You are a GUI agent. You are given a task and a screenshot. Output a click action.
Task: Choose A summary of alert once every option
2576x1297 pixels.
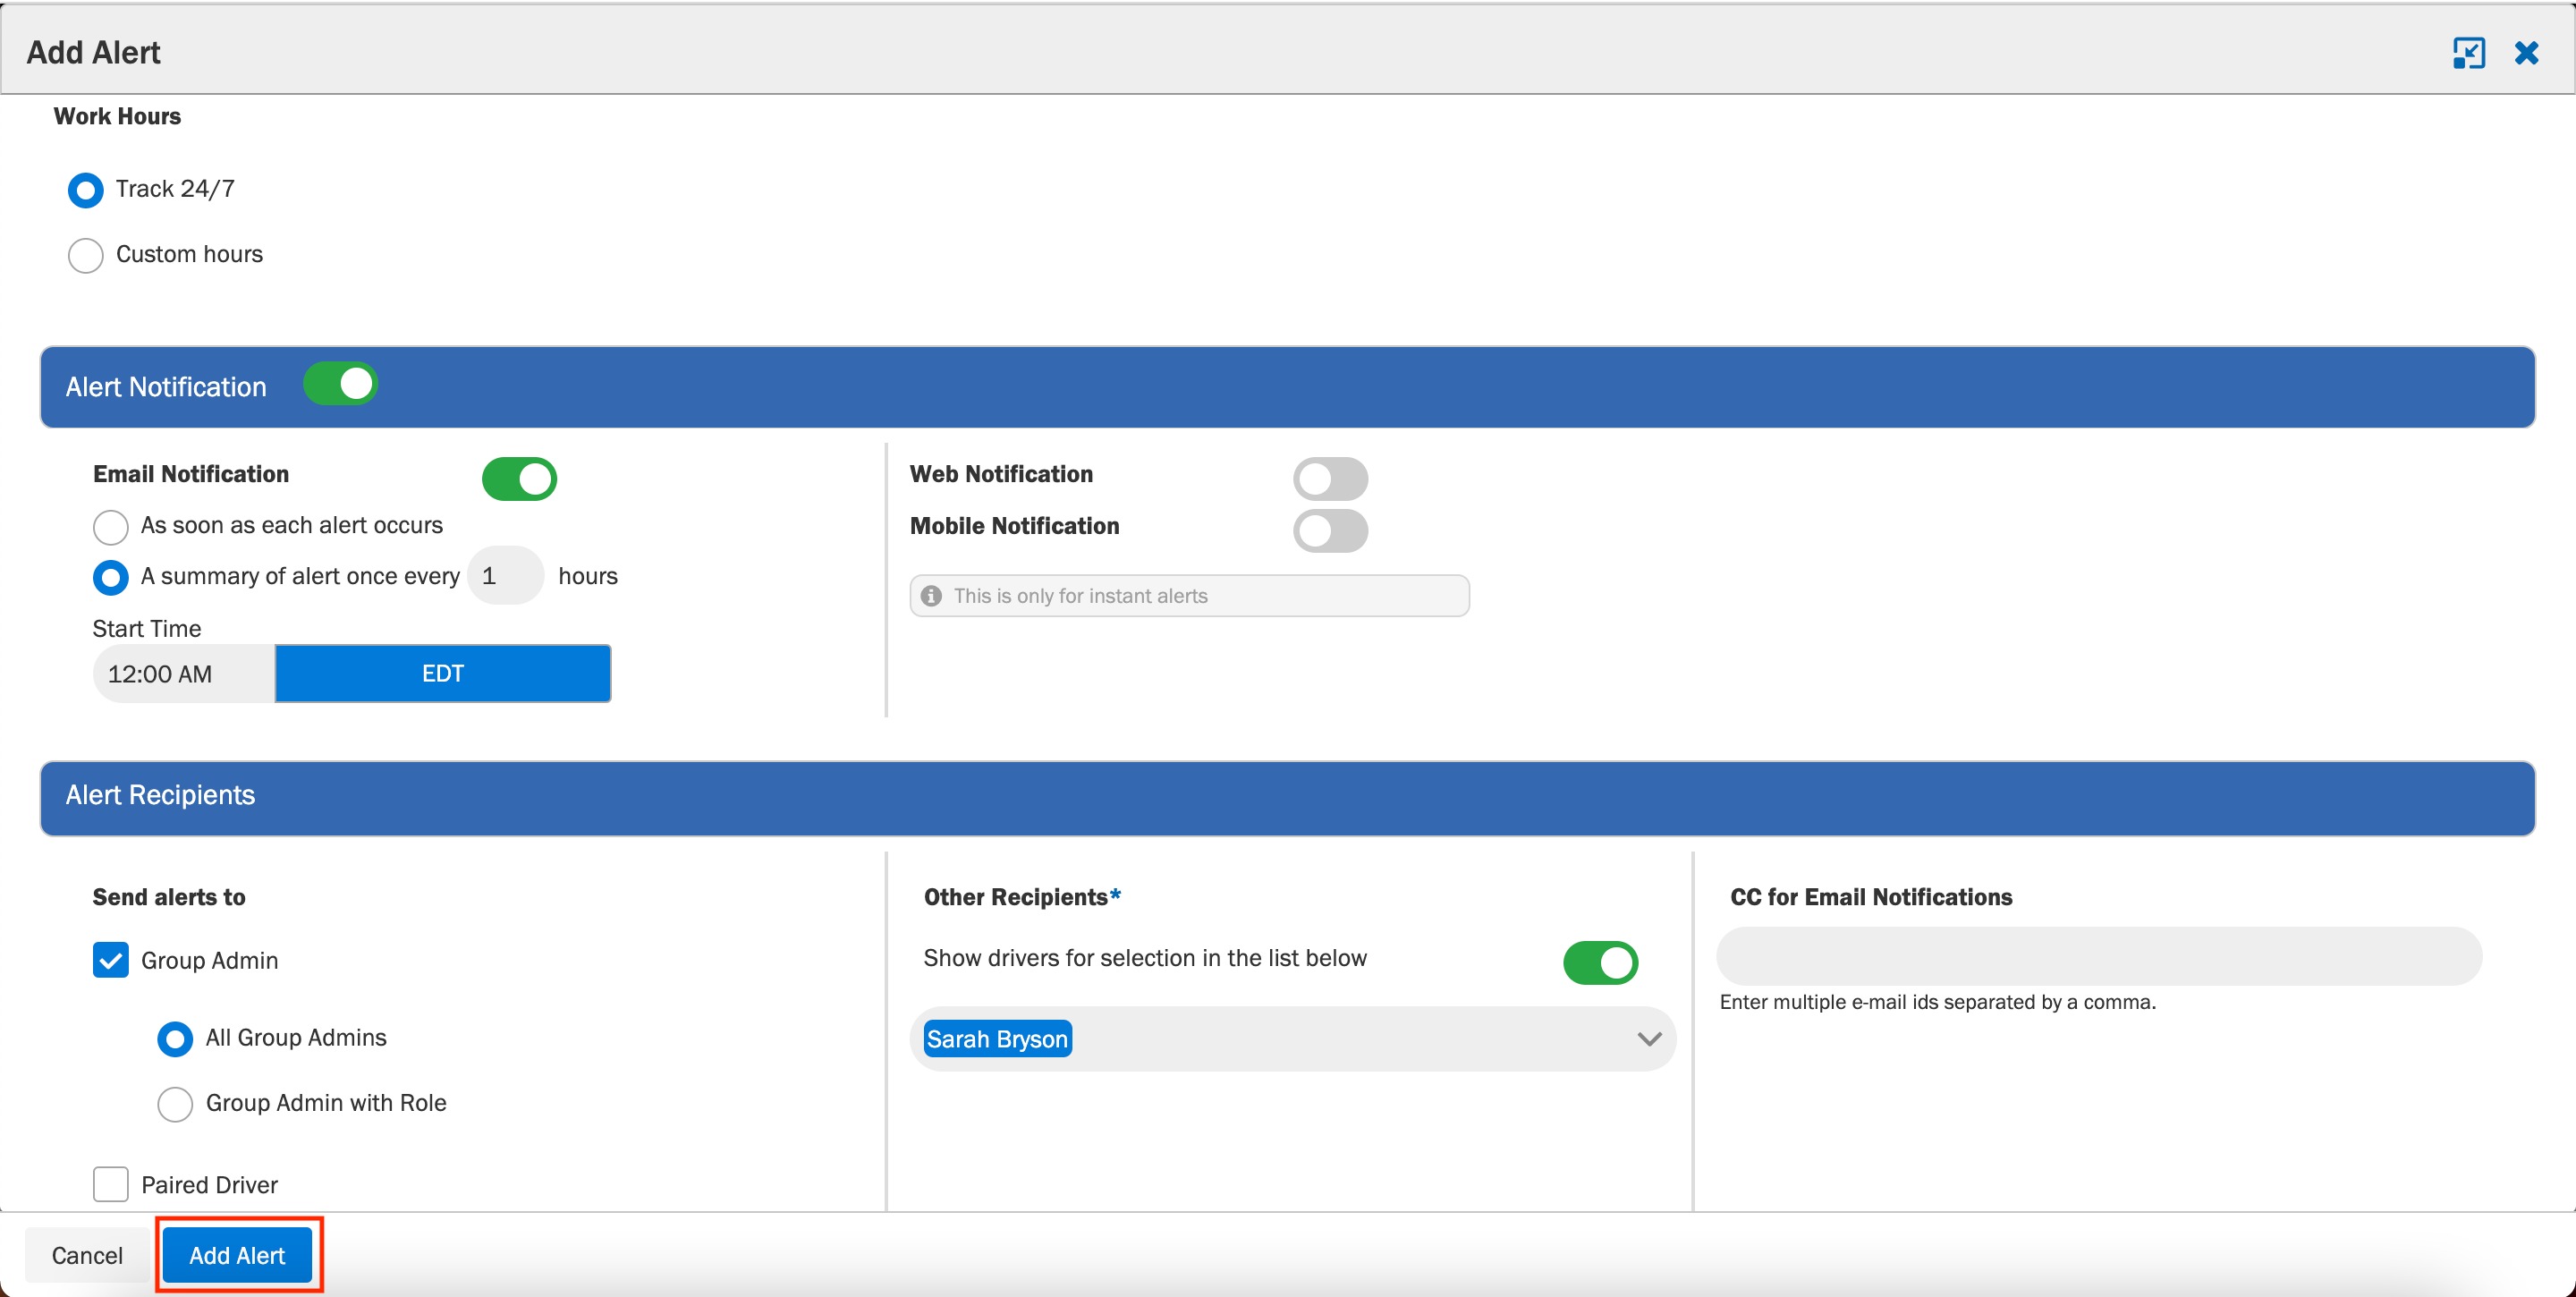pyautogui.click(x=110, y=577)
